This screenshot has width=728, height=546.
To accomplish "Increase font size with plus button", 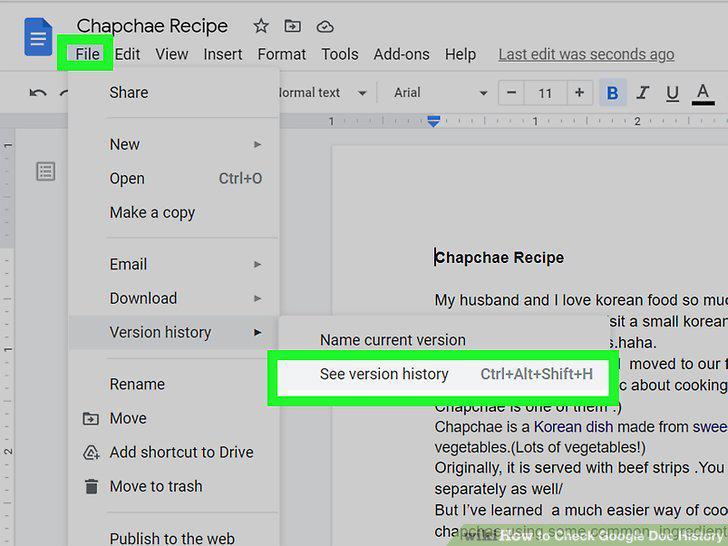I will coord(579,93).
